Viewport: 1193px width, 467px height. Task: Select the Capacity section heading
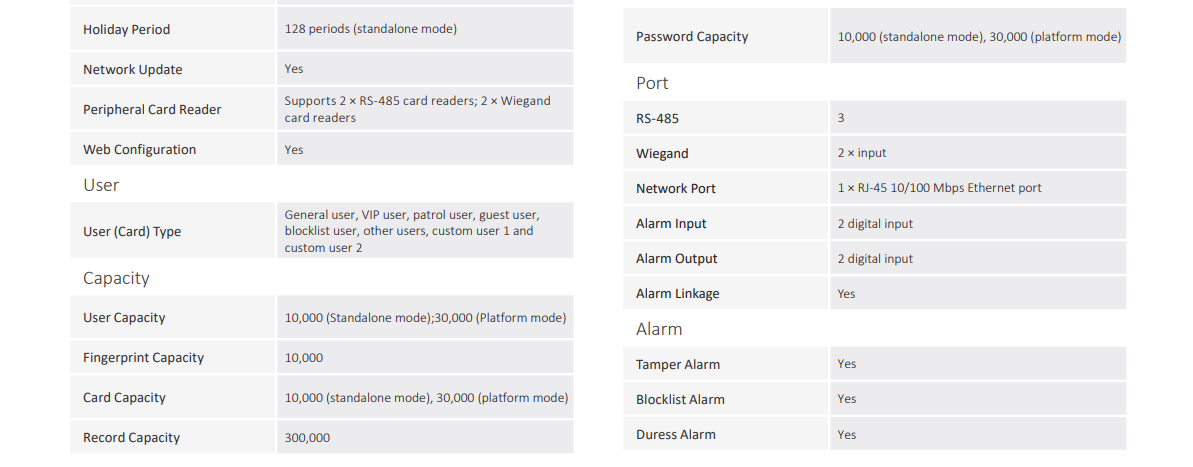(x=116, y=278)
